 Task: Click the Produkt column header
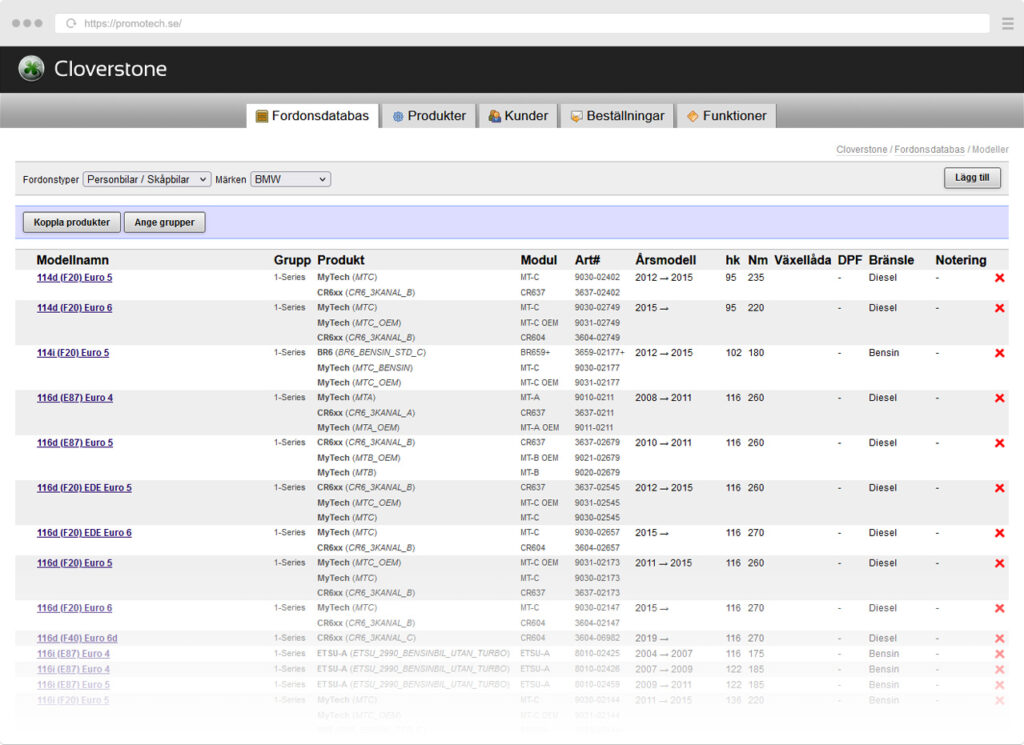341,260
